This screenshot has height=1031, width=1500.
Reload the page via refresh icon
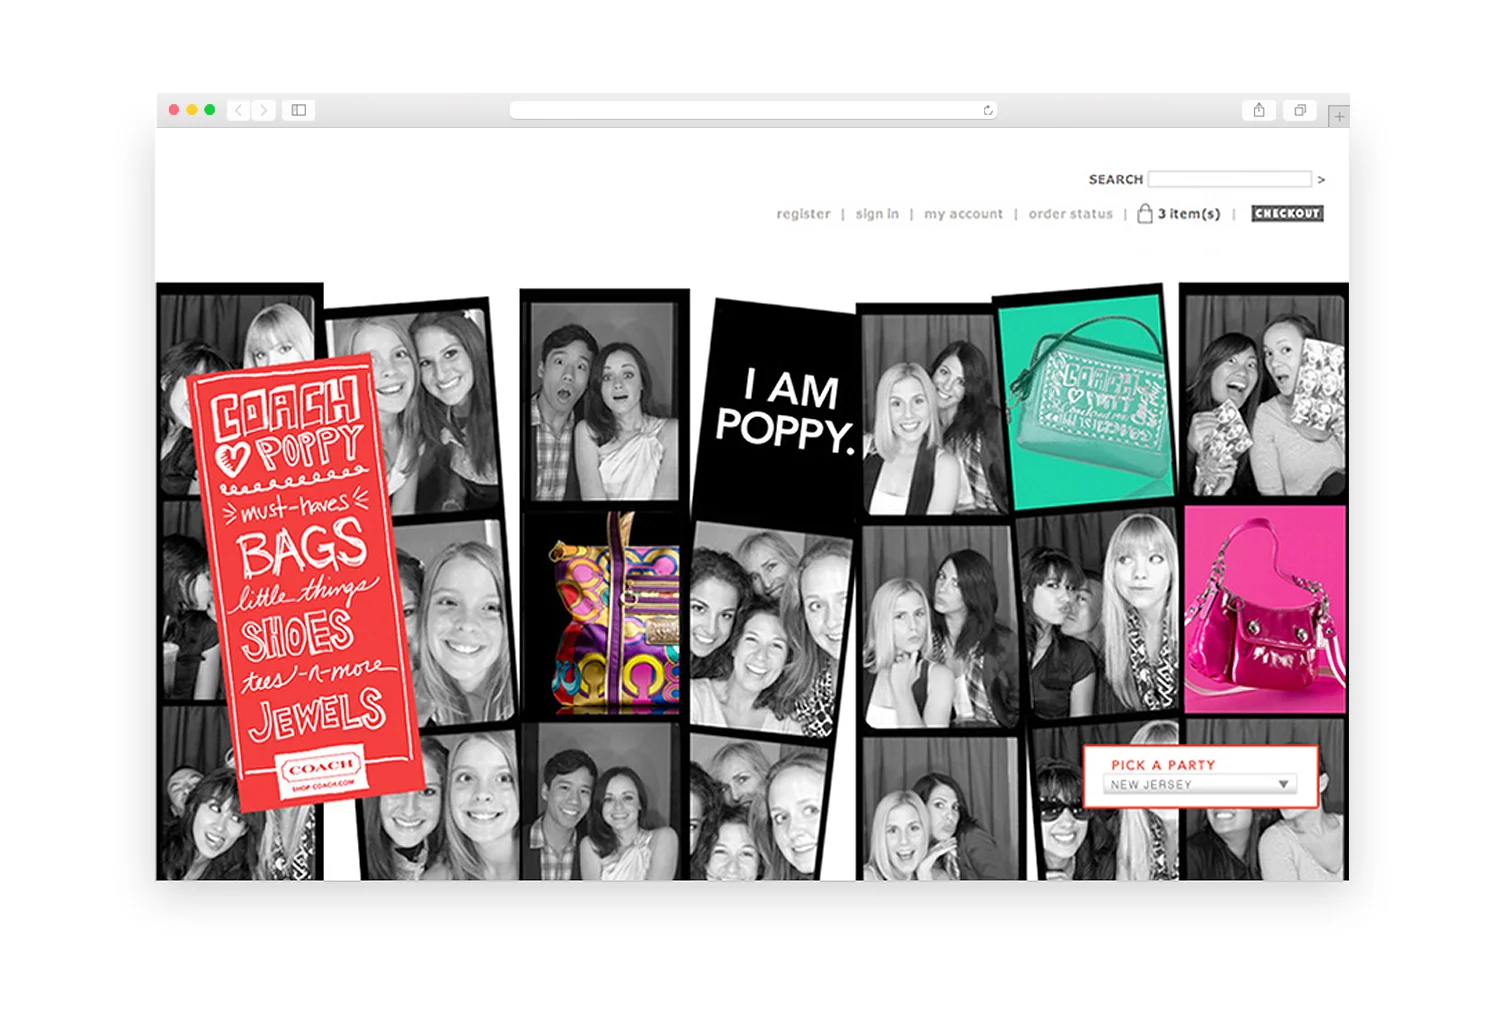[x=988, y=110]
